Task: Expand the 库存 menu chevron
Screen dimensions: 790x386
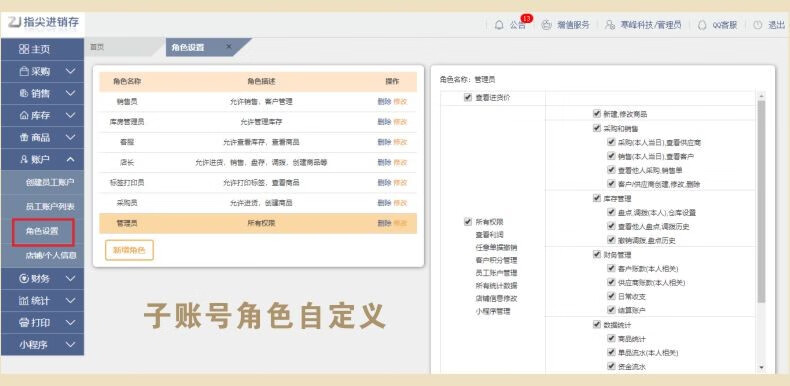Action: point(71,115)
